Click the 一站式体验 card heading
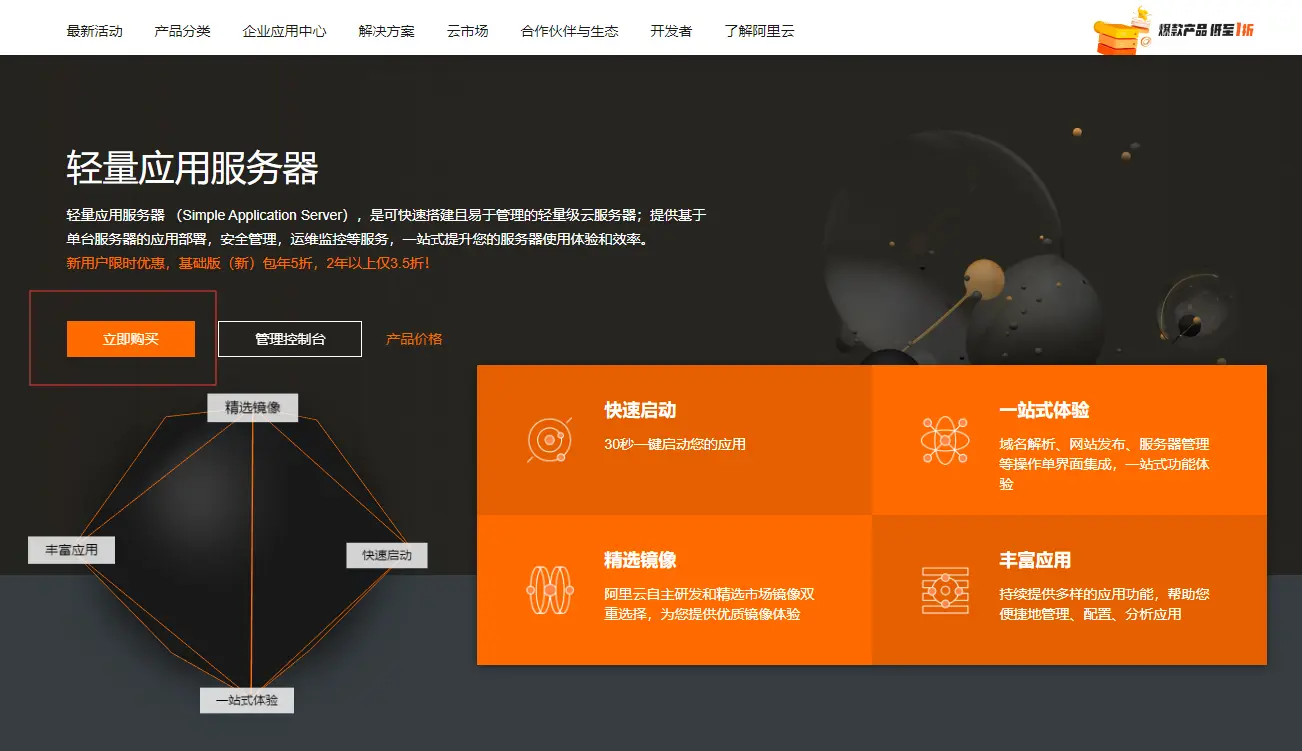Screen dimensions: 1302x751 tap(1044, 410)
